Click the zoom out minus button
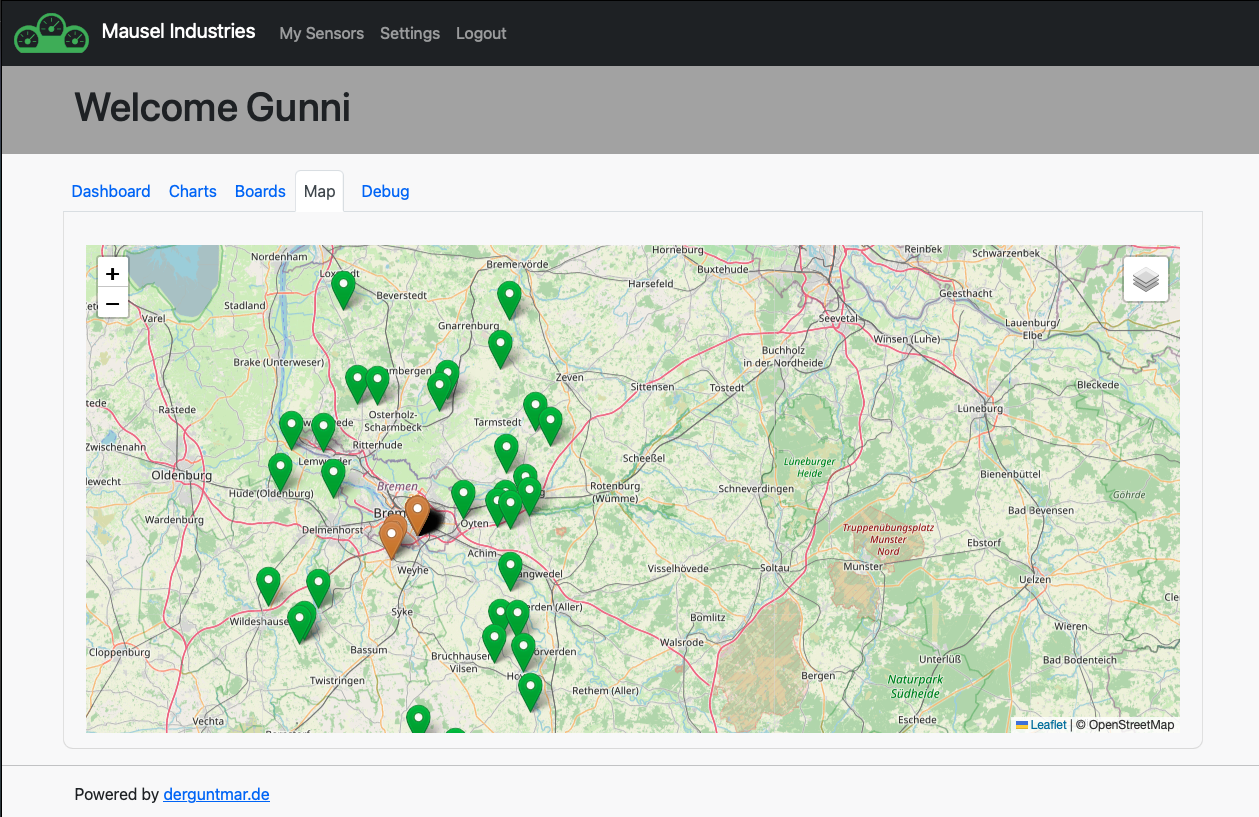Image resolution: width=1259 pixels, height=817 pixels. click(112, 302)
